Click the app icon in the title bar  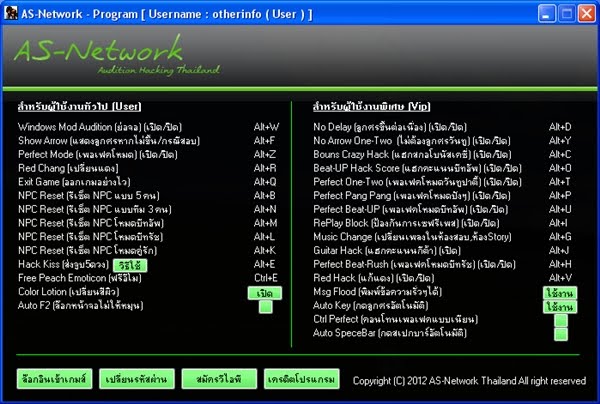11,13
